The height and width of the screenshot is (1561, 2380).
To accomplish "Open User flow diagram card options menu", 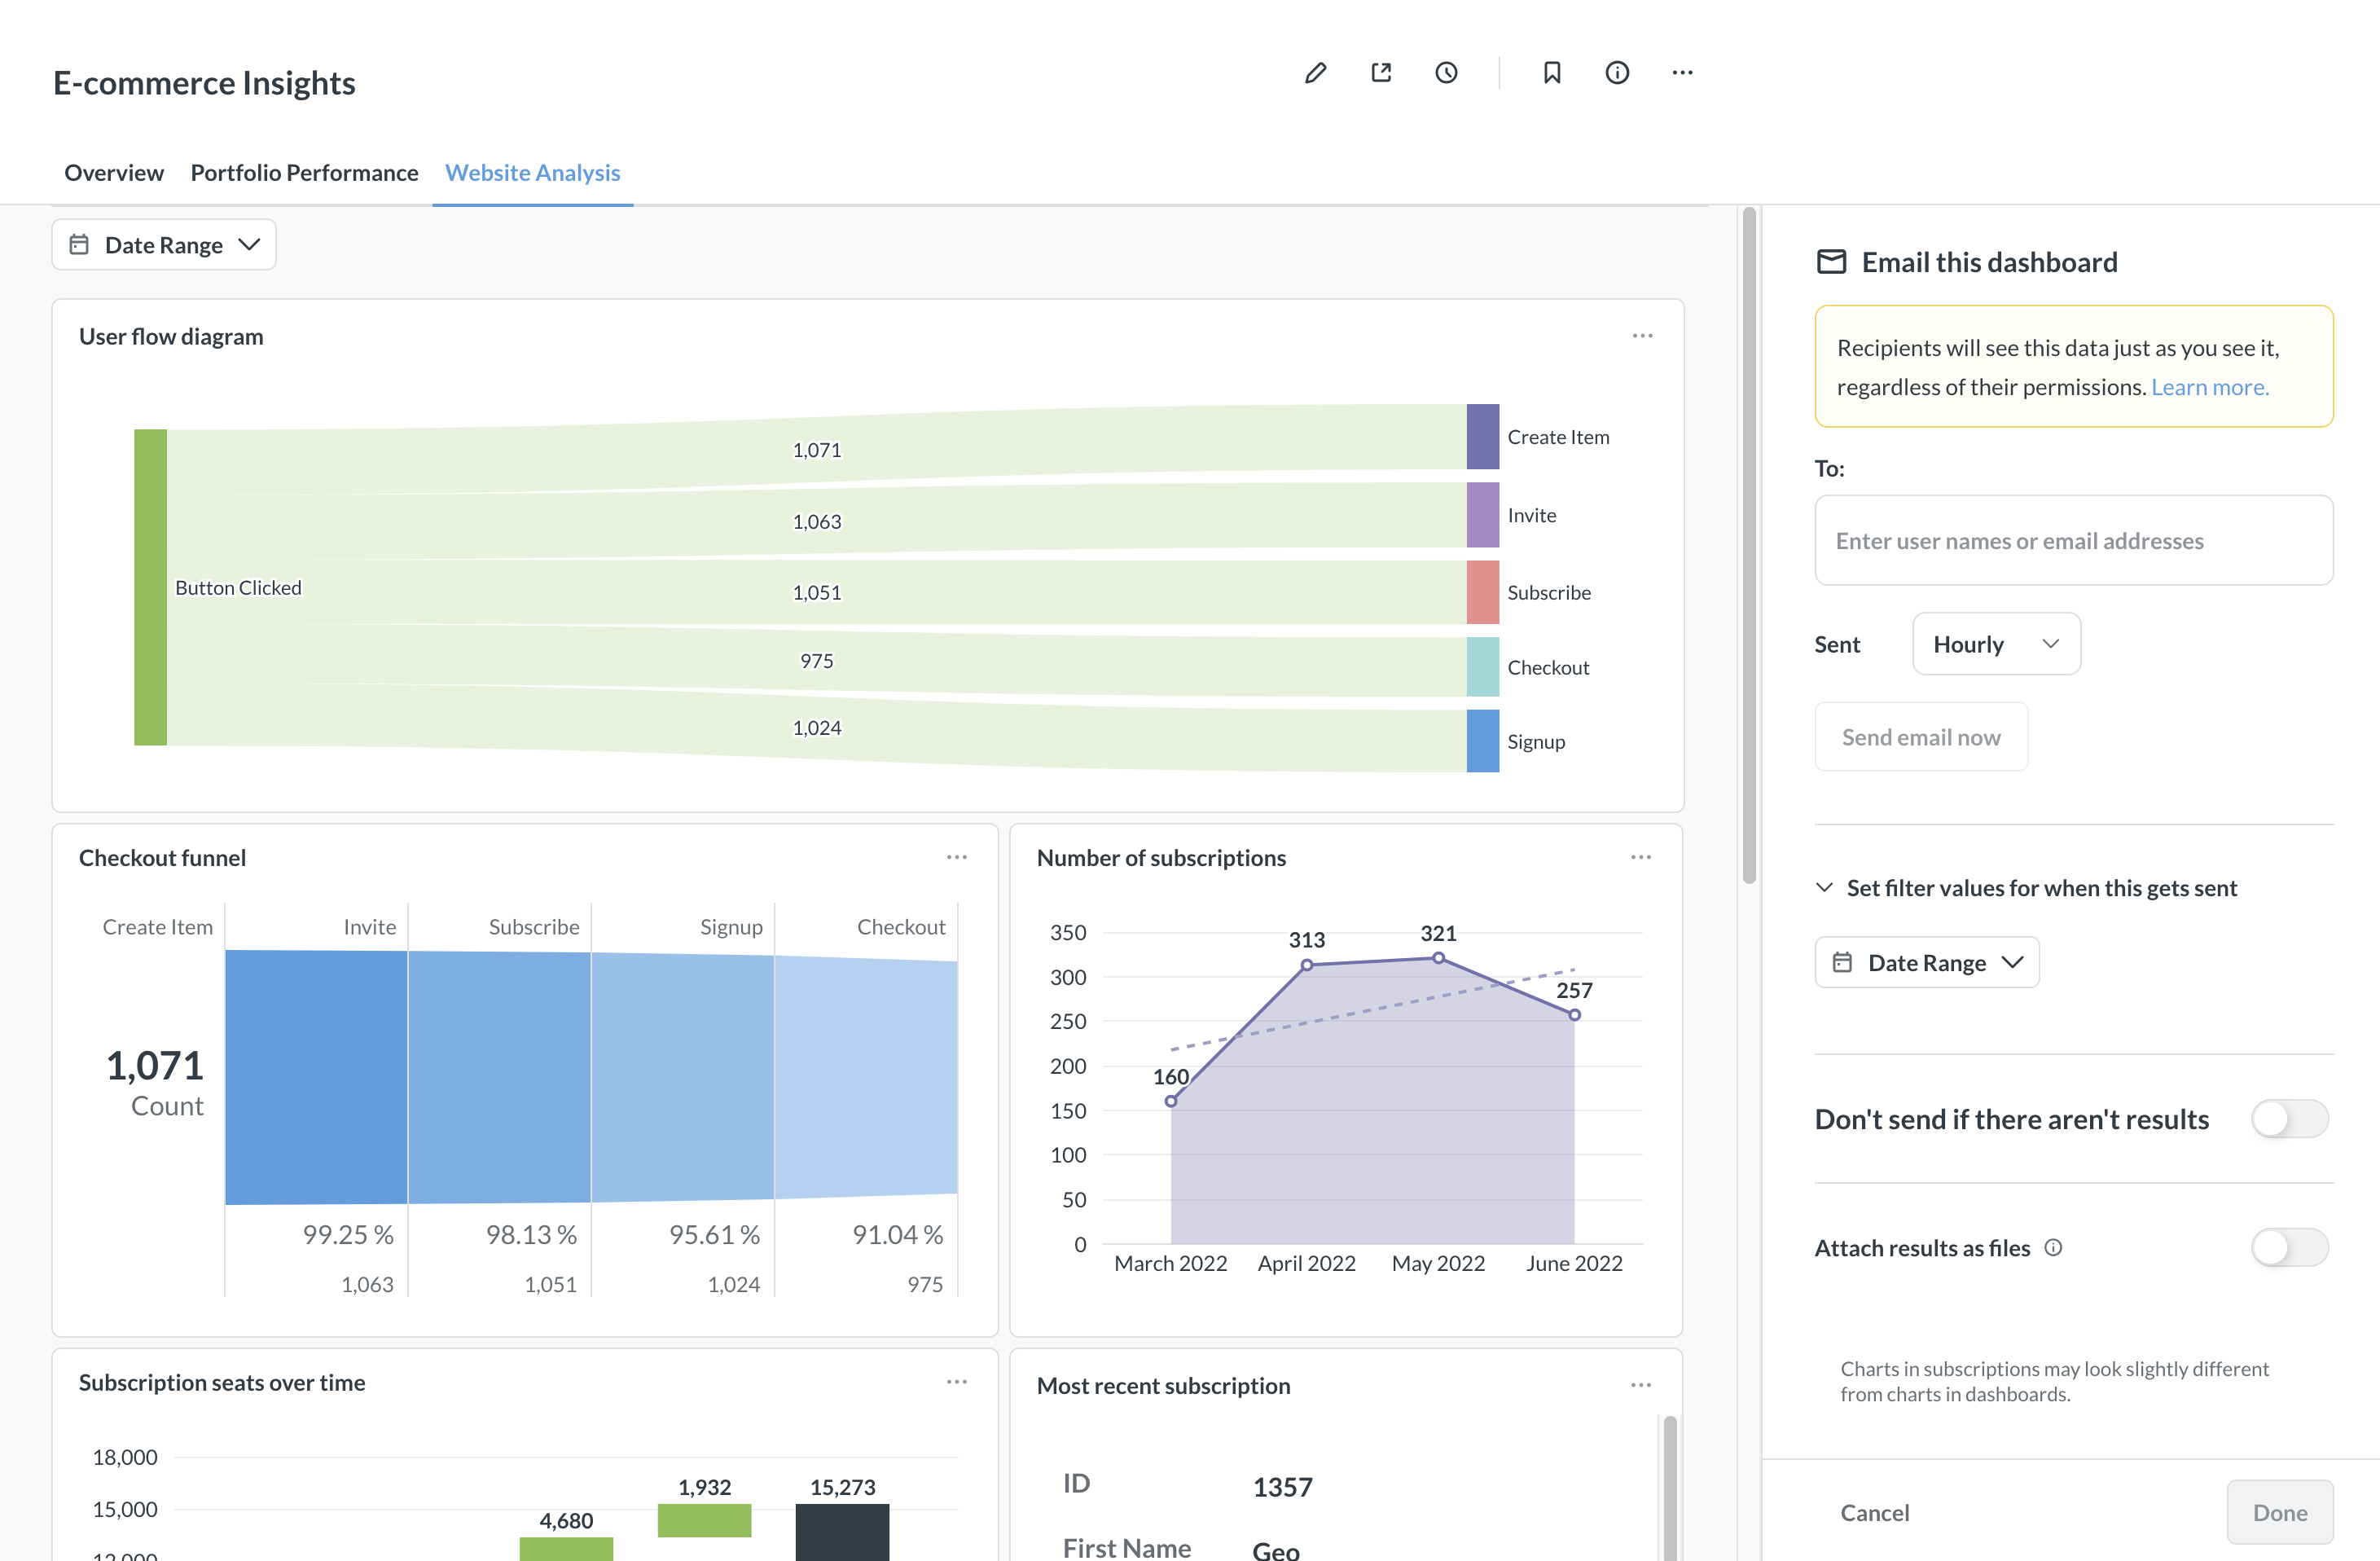I will 1643,336.
